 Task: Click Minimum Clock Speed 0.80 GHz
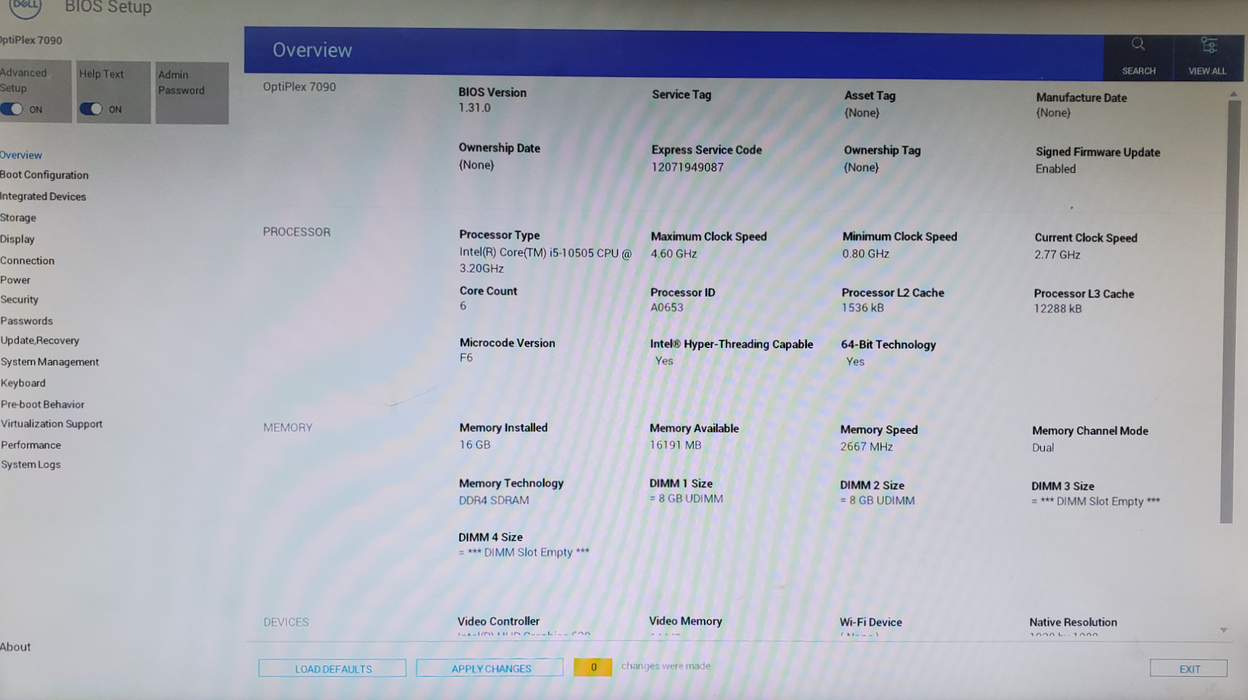tap(866, 254)
